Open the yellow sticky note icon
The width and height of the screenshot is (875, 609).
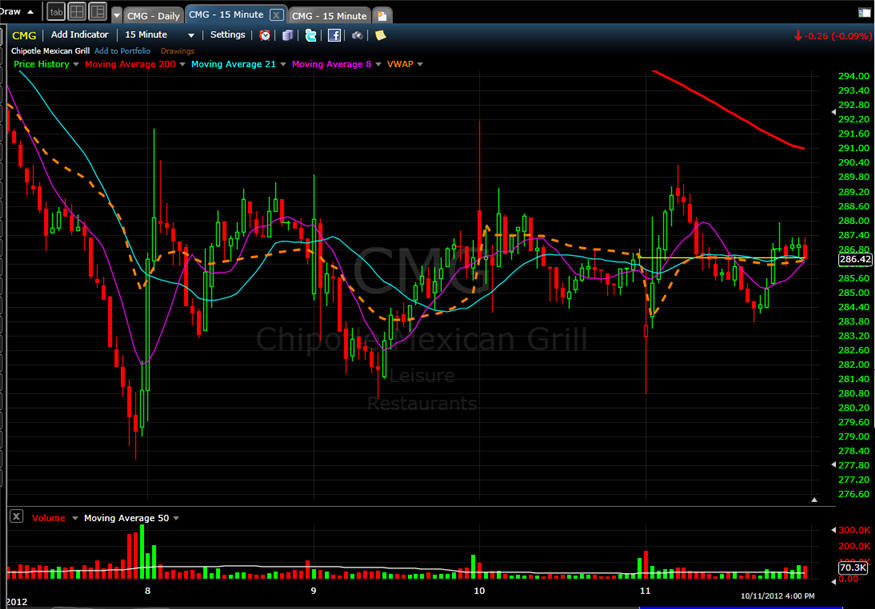point(381,35)
